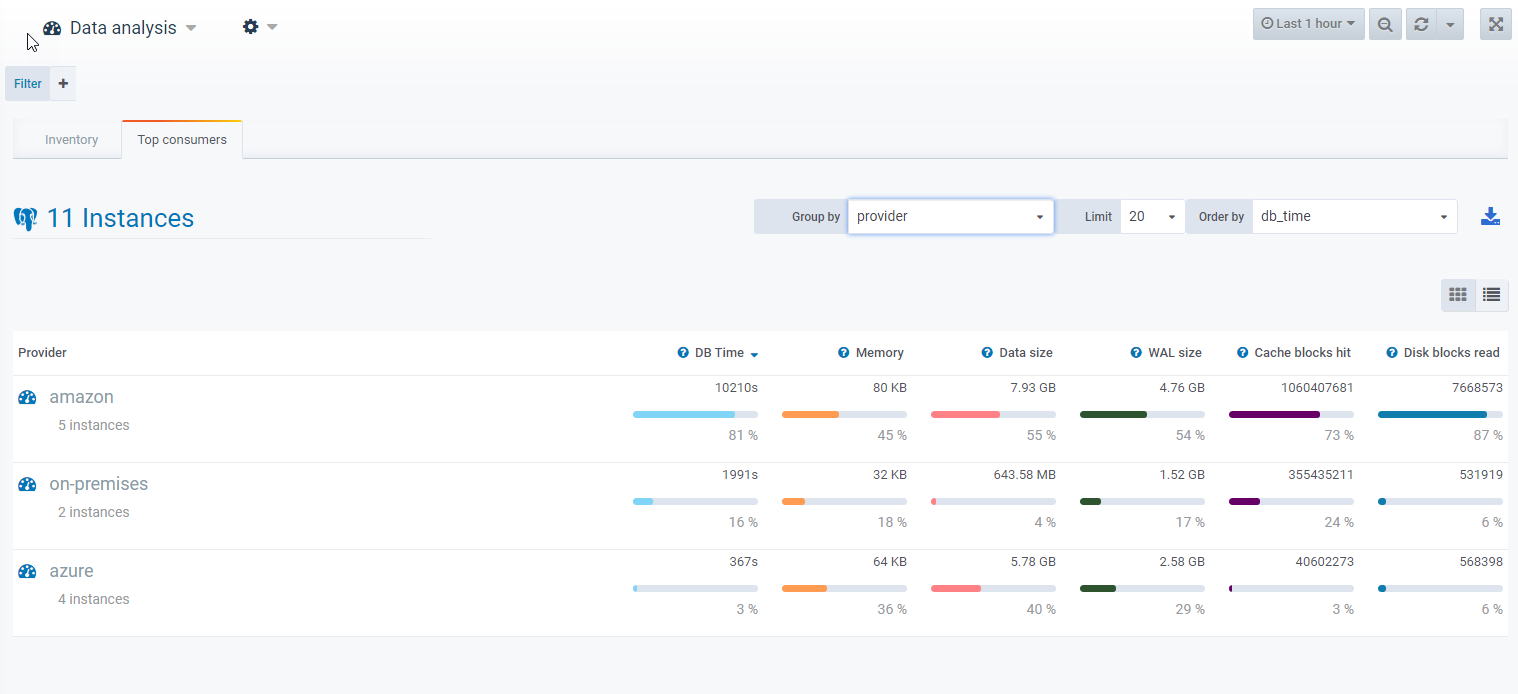
Task: Open the on-premises provider link
Action: click(x=98, y=484)
